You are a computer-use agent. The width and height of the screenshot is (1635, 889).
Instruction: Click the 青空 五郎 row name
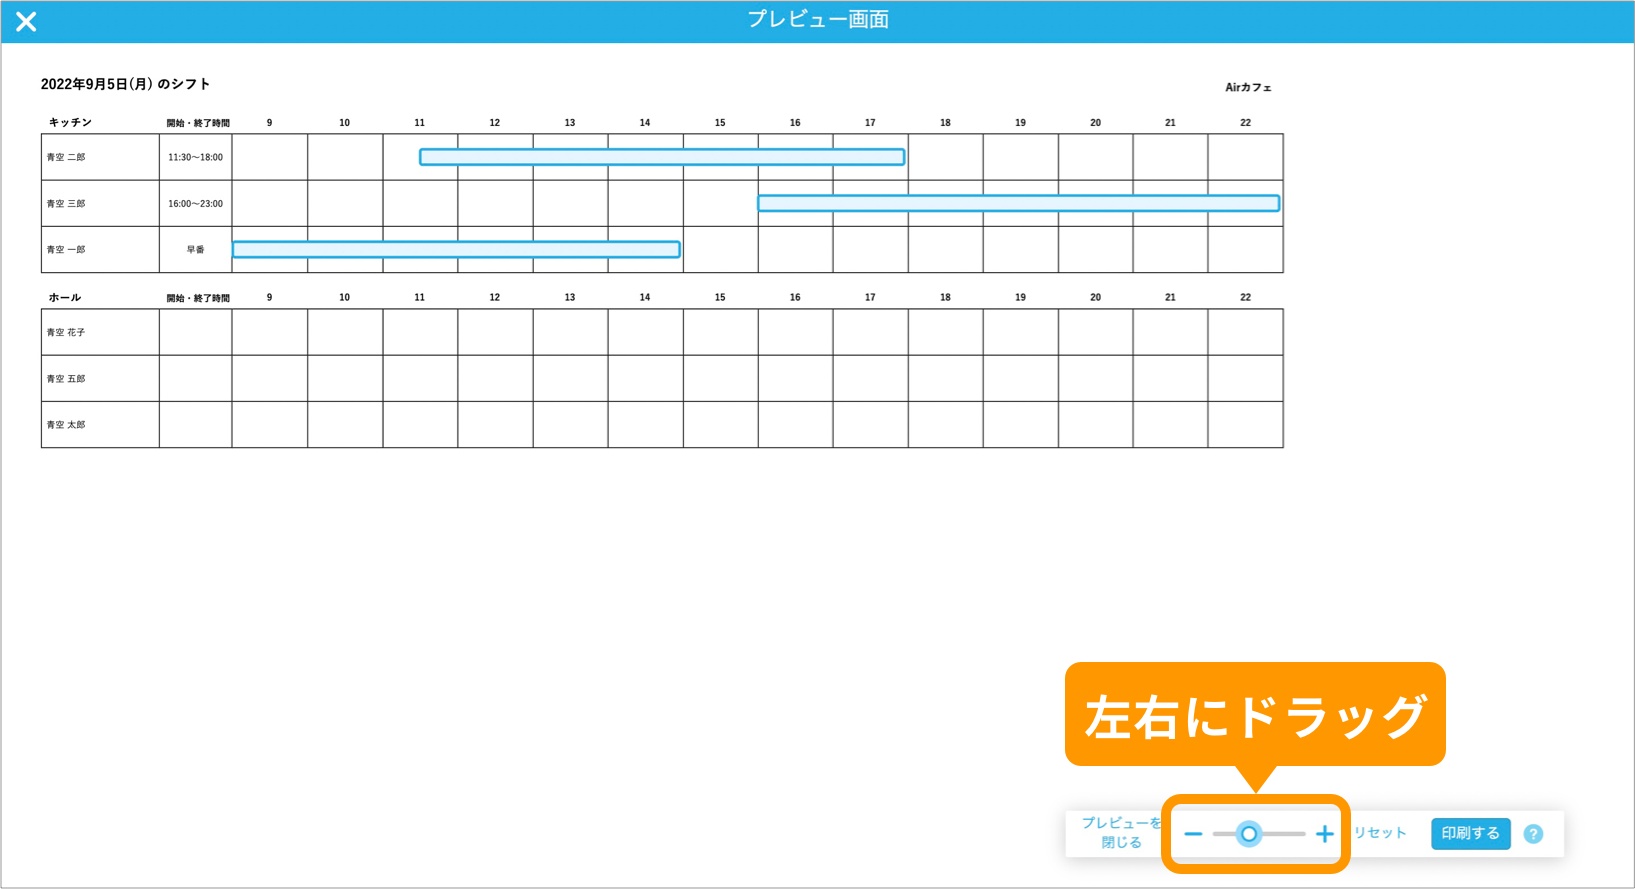point(66,379)
